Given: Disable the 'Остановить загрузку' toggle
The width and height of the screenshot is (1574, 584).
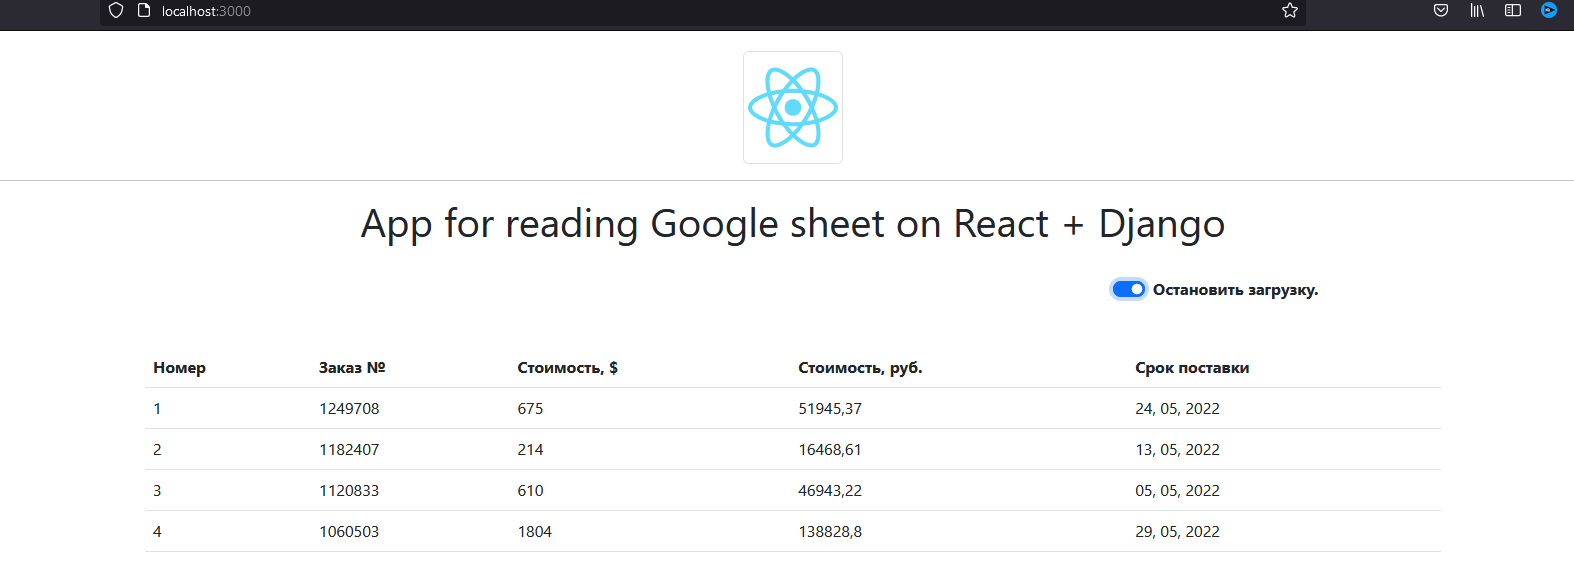Looking at the screenshot, I should (1128, 289).
